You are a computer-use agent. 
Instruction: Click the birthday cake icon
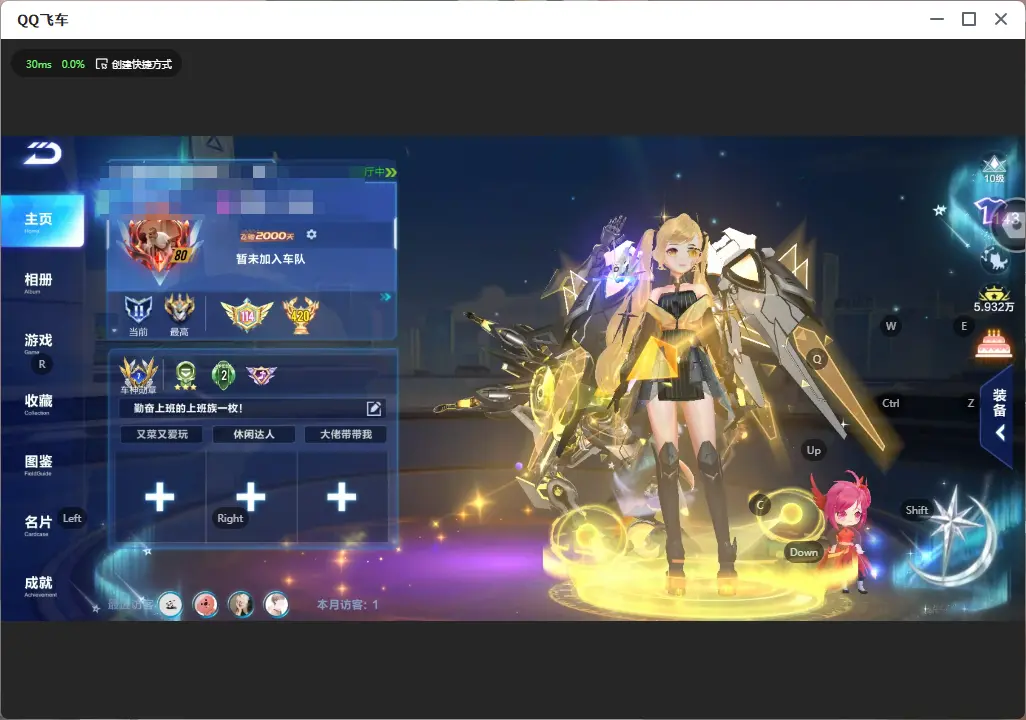point(993,344)
